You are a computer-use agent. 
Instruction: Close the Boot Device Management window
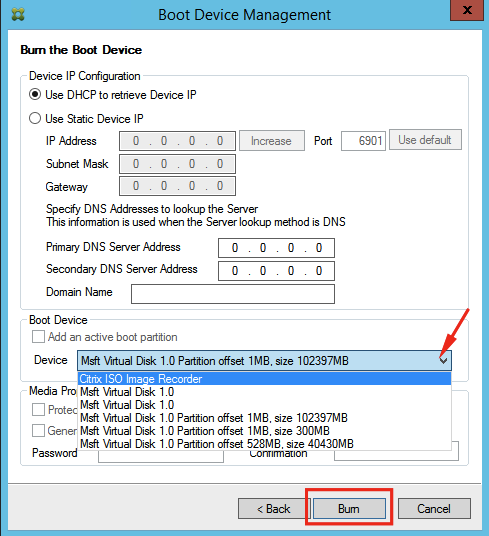pyautogui.click(x=467, y=10)
